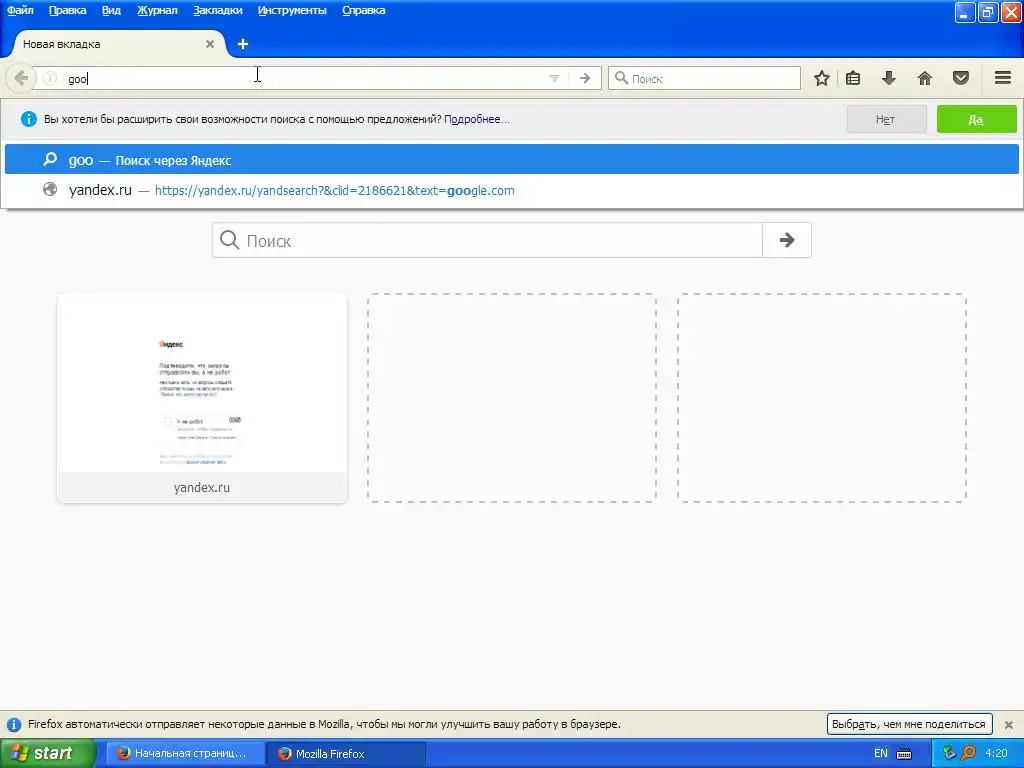Viewport: 1024px width, 768px height.
Task: Click the back arrow navigation button
Action: coord(20,78)
